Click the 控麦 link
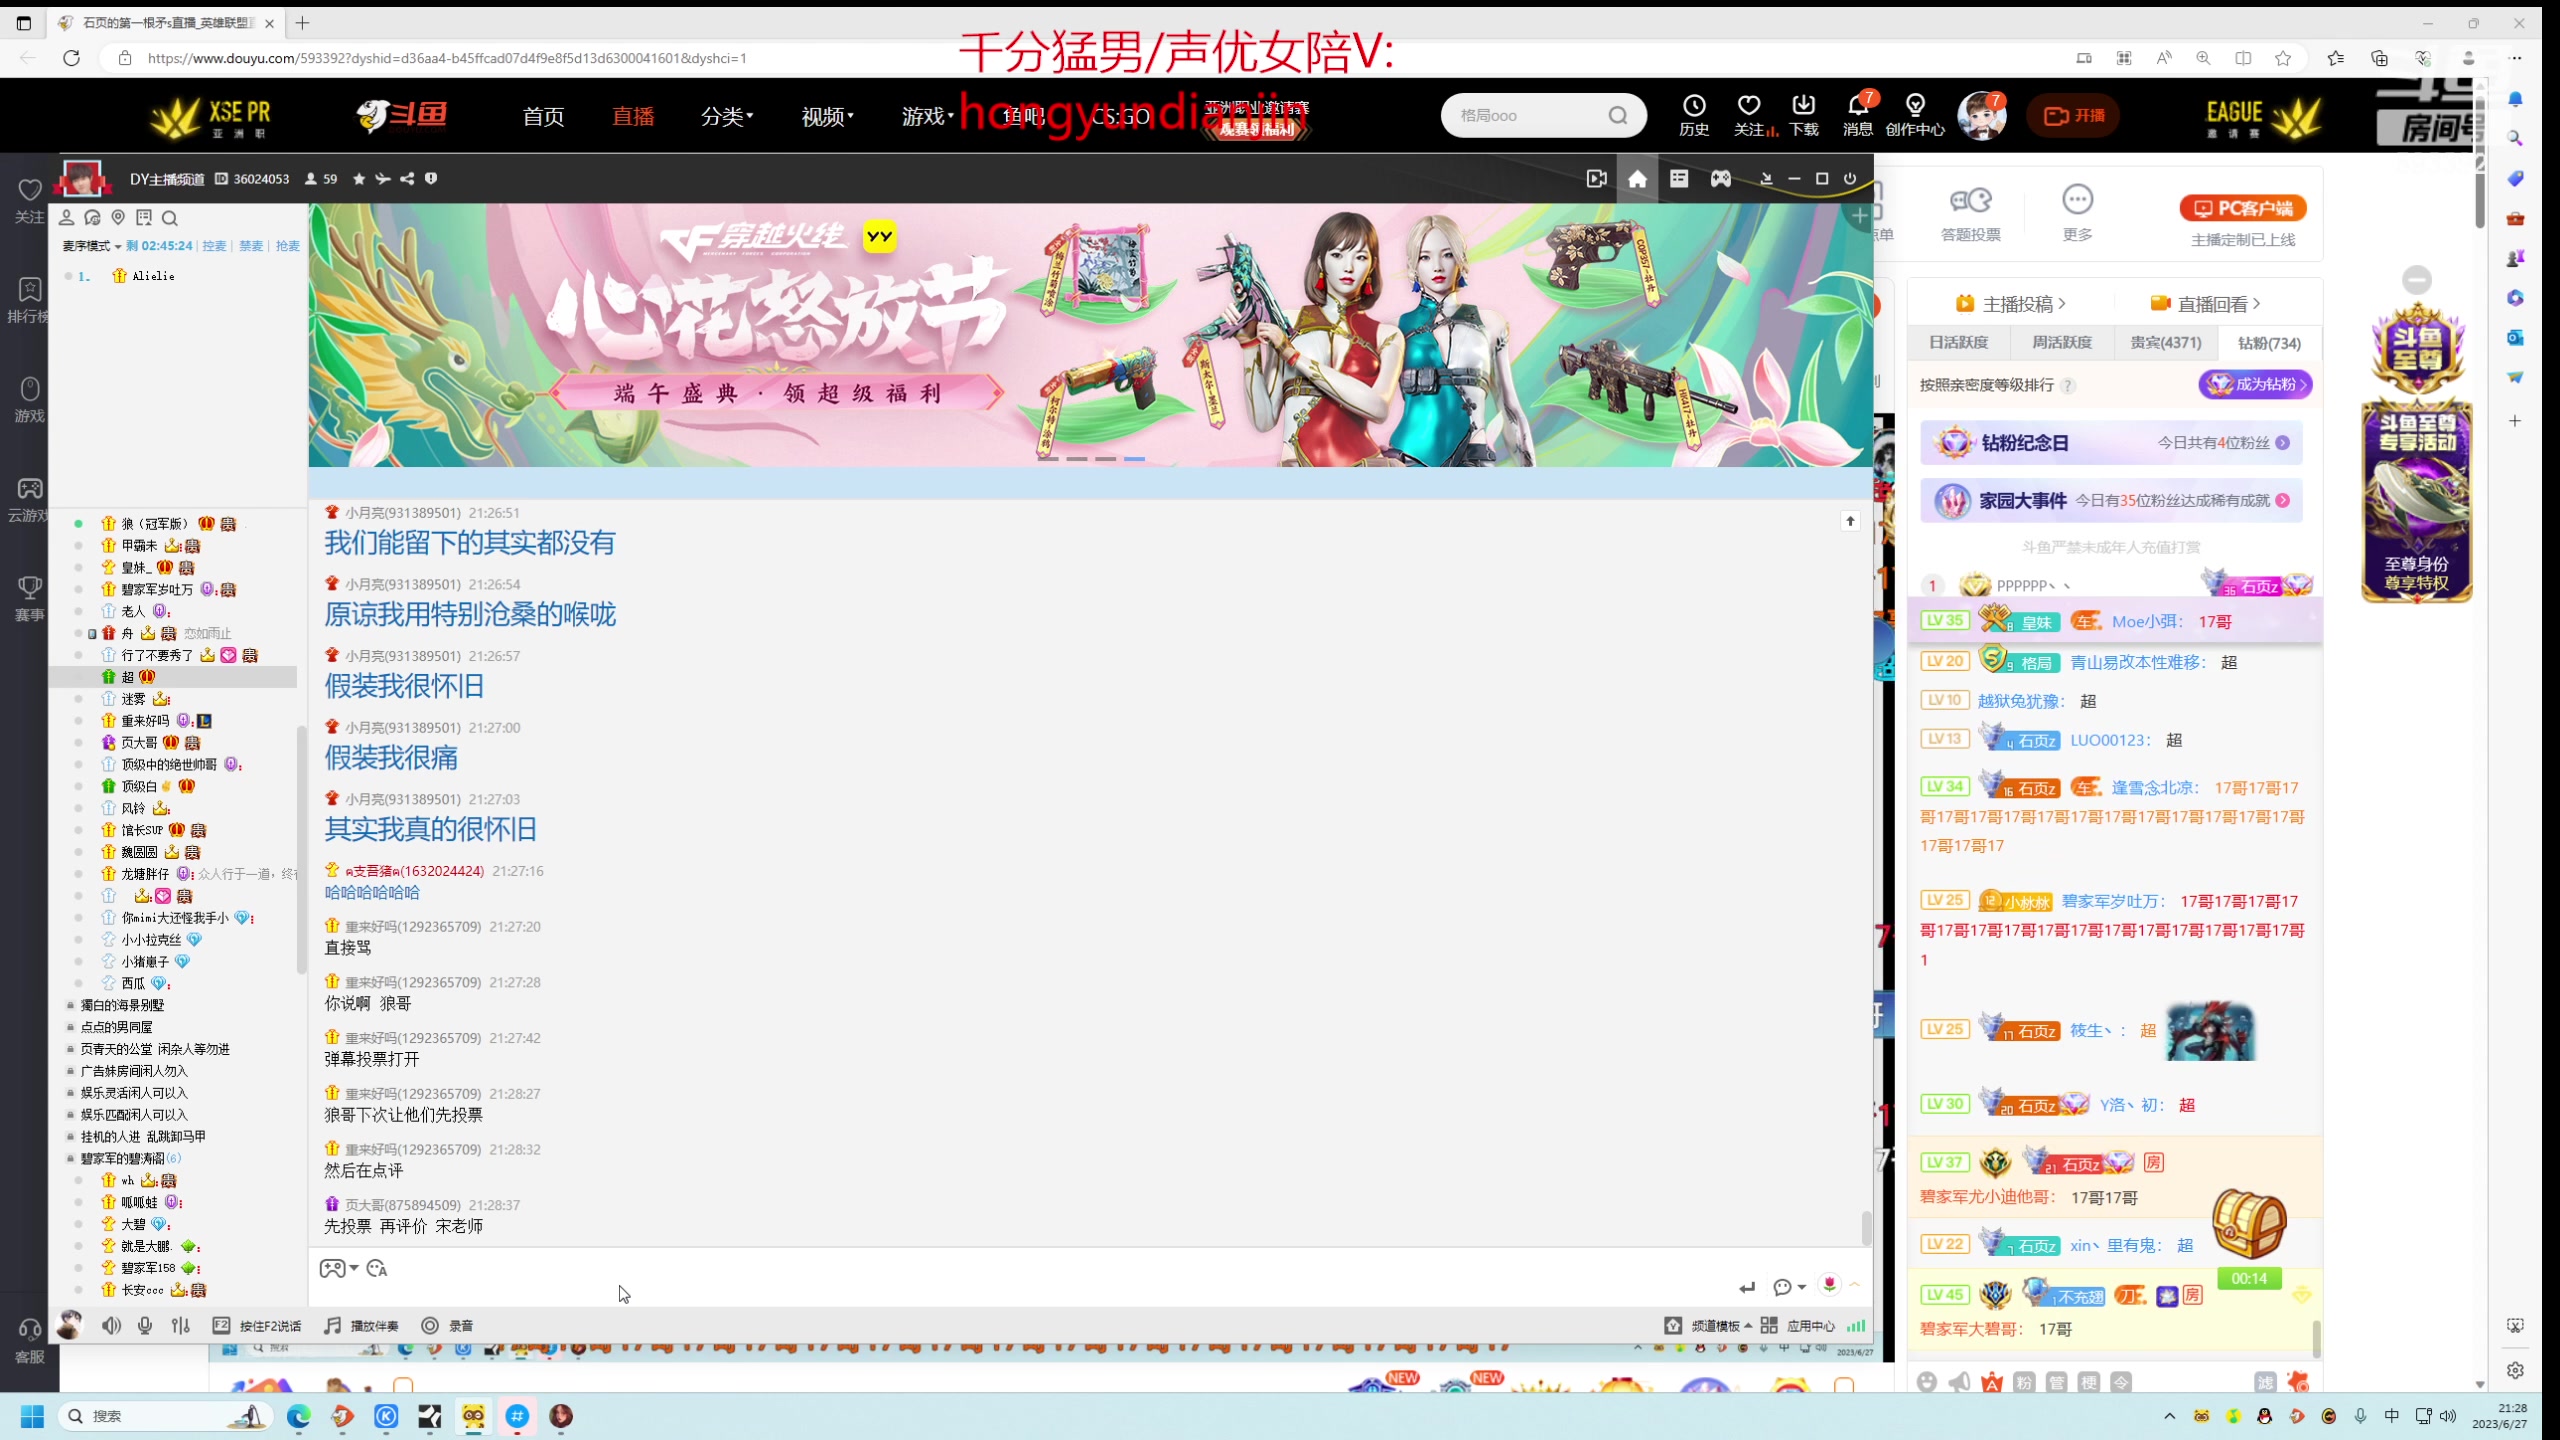The width and height of the screenshot is (2560, 1440). coord(214,246)
